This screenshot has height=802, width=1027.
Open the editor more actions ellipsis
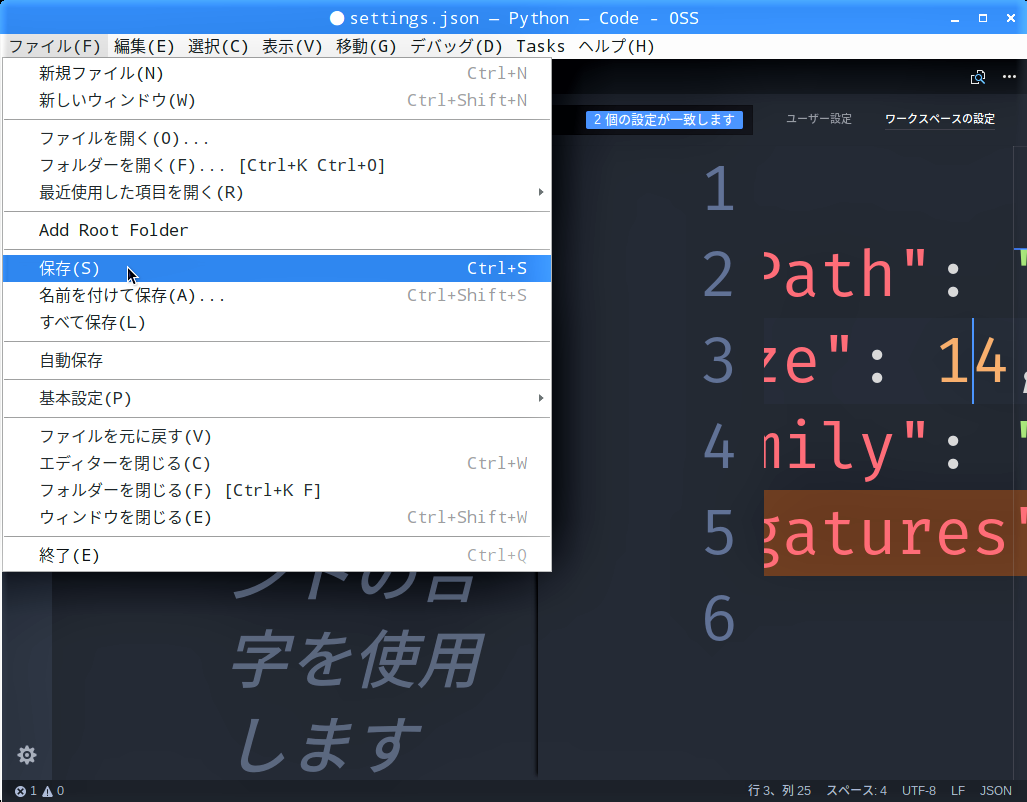1009,77
